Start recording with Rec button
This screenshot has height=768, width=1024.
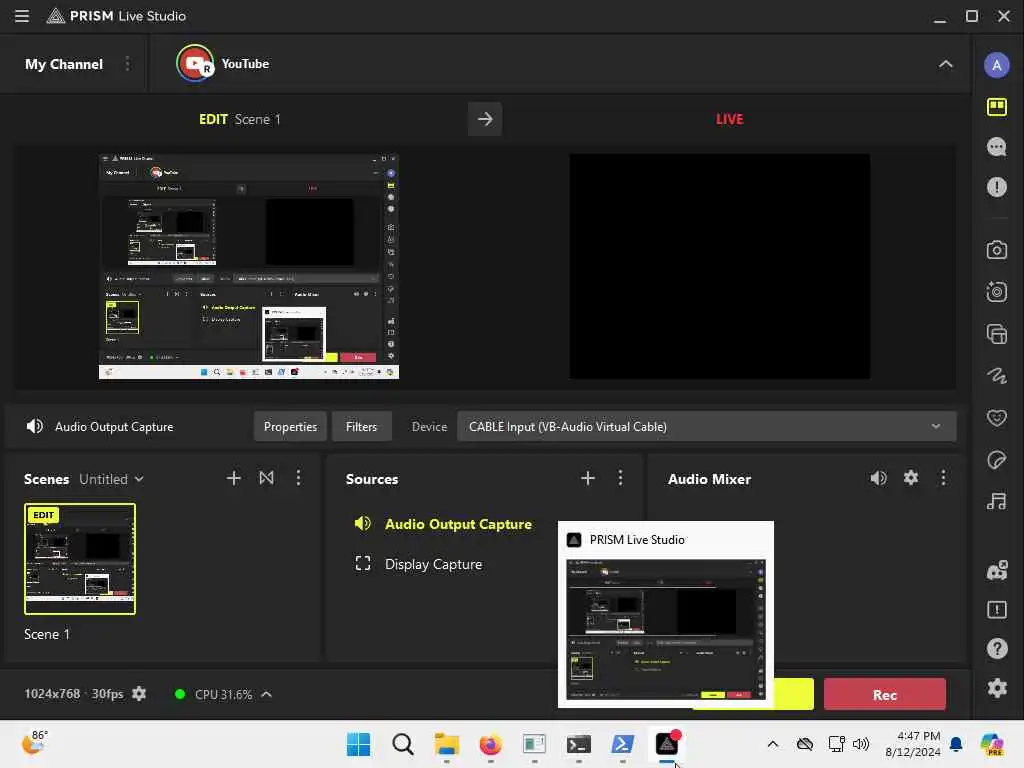point(884,694)
